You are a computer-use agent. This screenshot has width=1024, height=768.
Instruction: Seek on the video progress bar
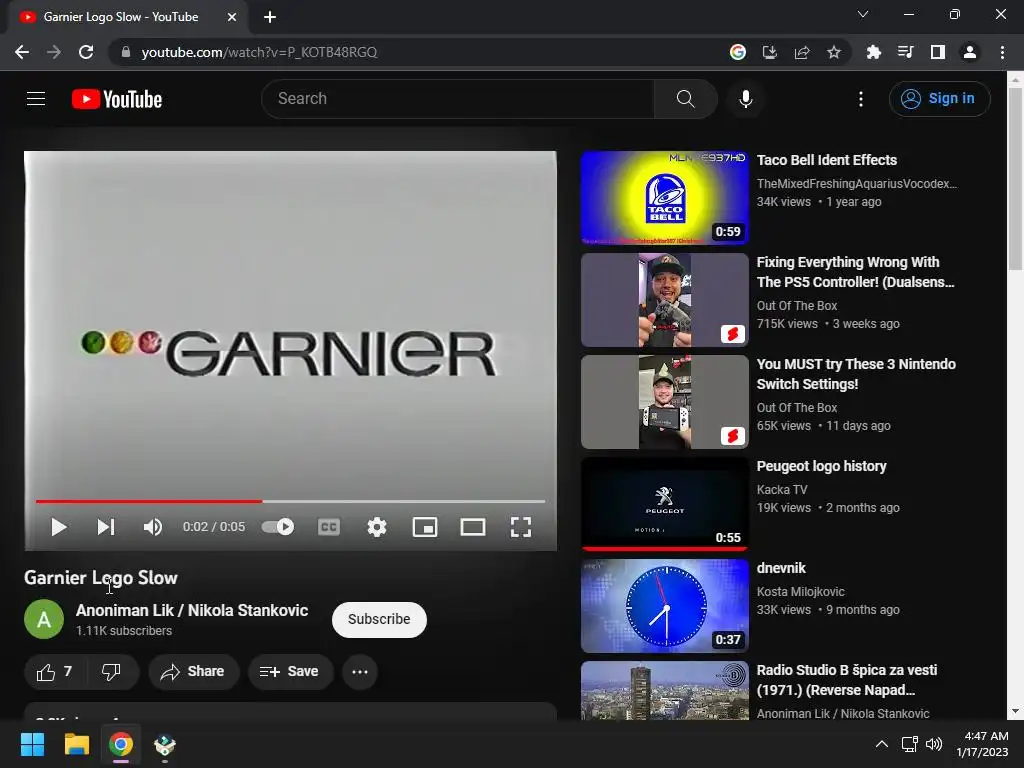[x=291, y=501]
